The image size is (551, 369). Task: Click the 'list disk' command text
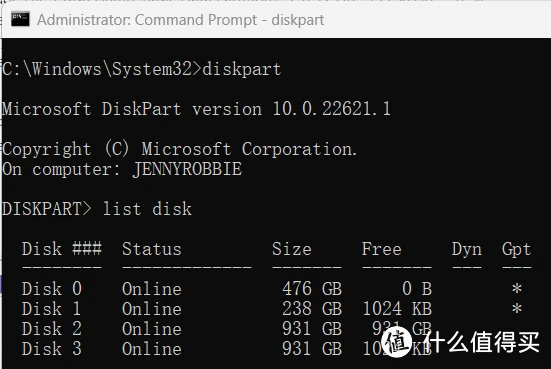(147, 209)
